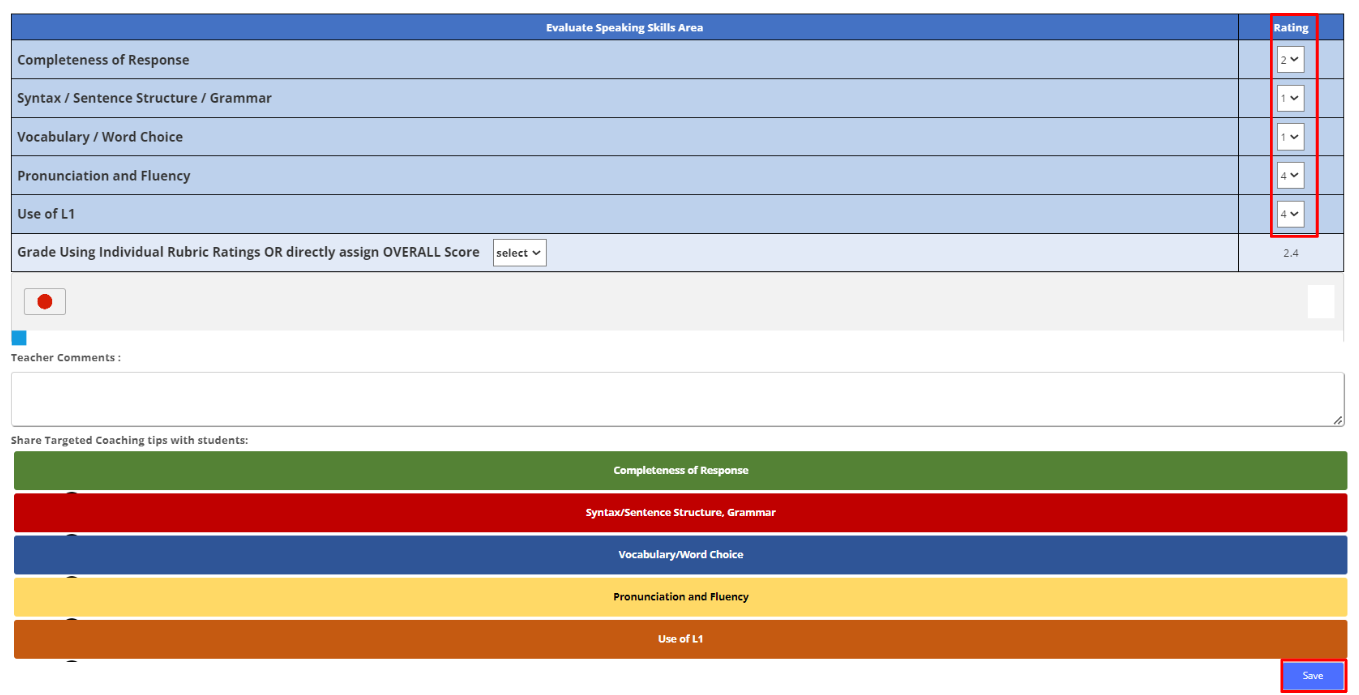Open the Completeness of Response rating dropdown

coord(1290,60)
